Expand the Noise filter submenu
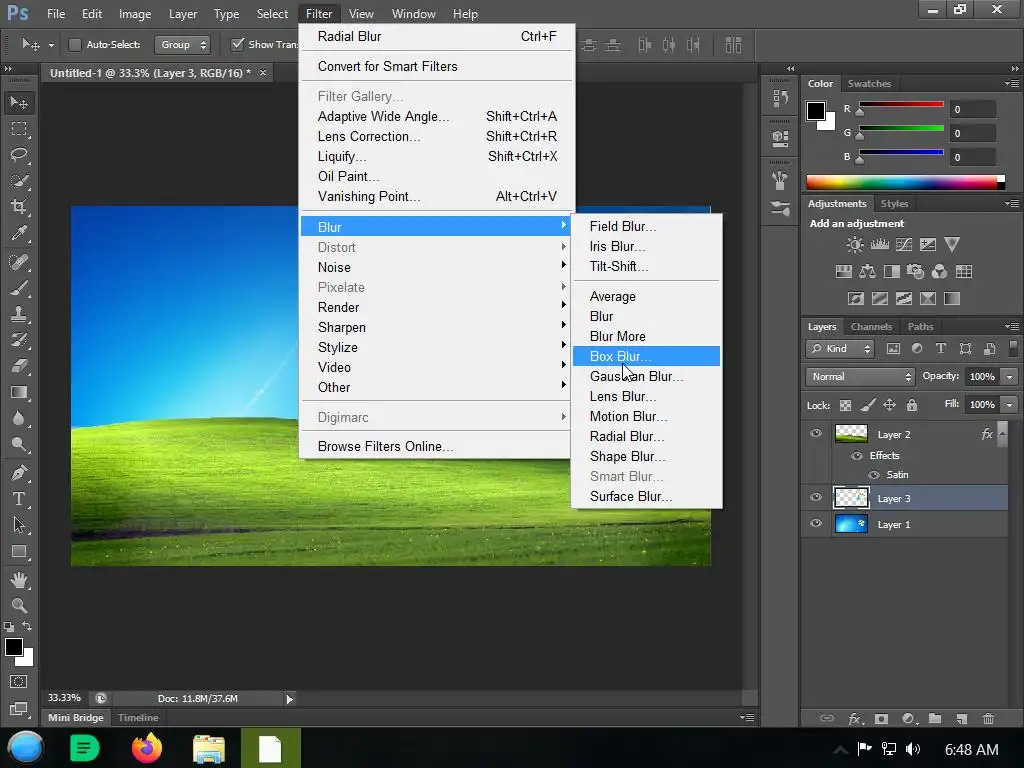The image size is (1024, 768). [436, 267]
